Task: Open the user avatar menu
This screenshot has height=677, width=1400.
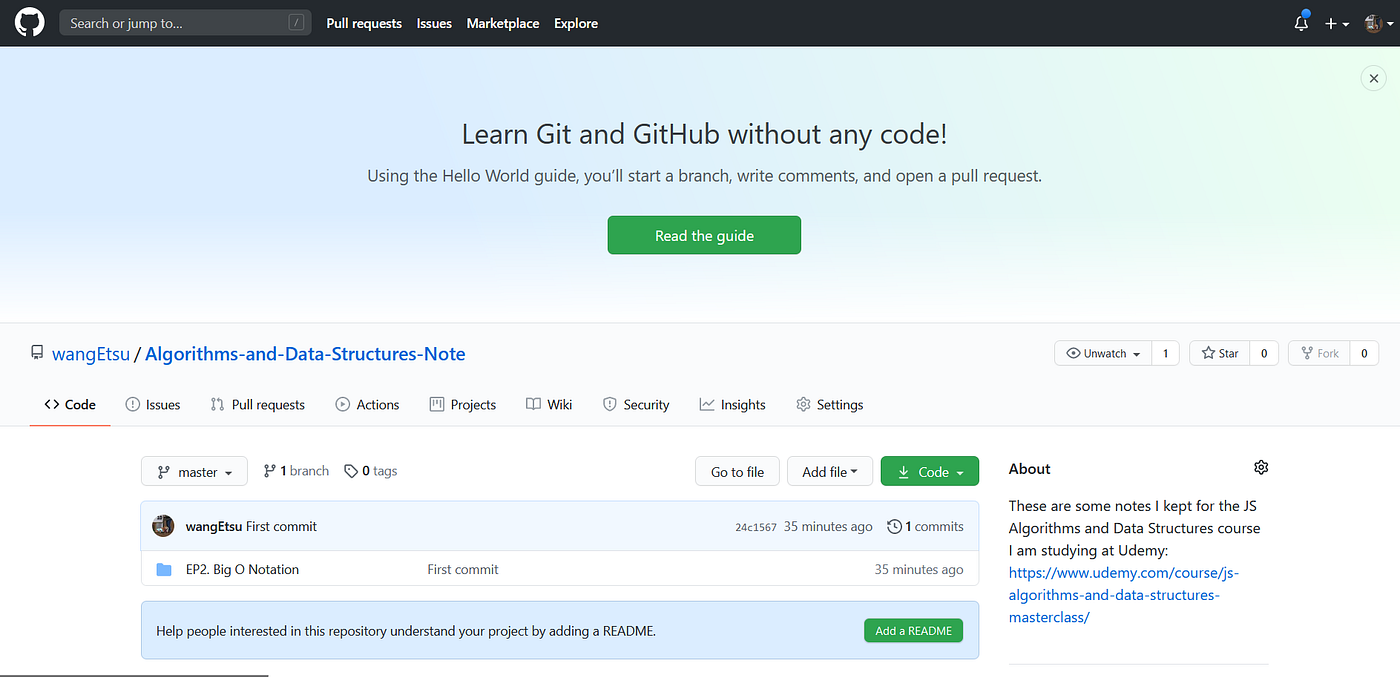Action: 1378,23
